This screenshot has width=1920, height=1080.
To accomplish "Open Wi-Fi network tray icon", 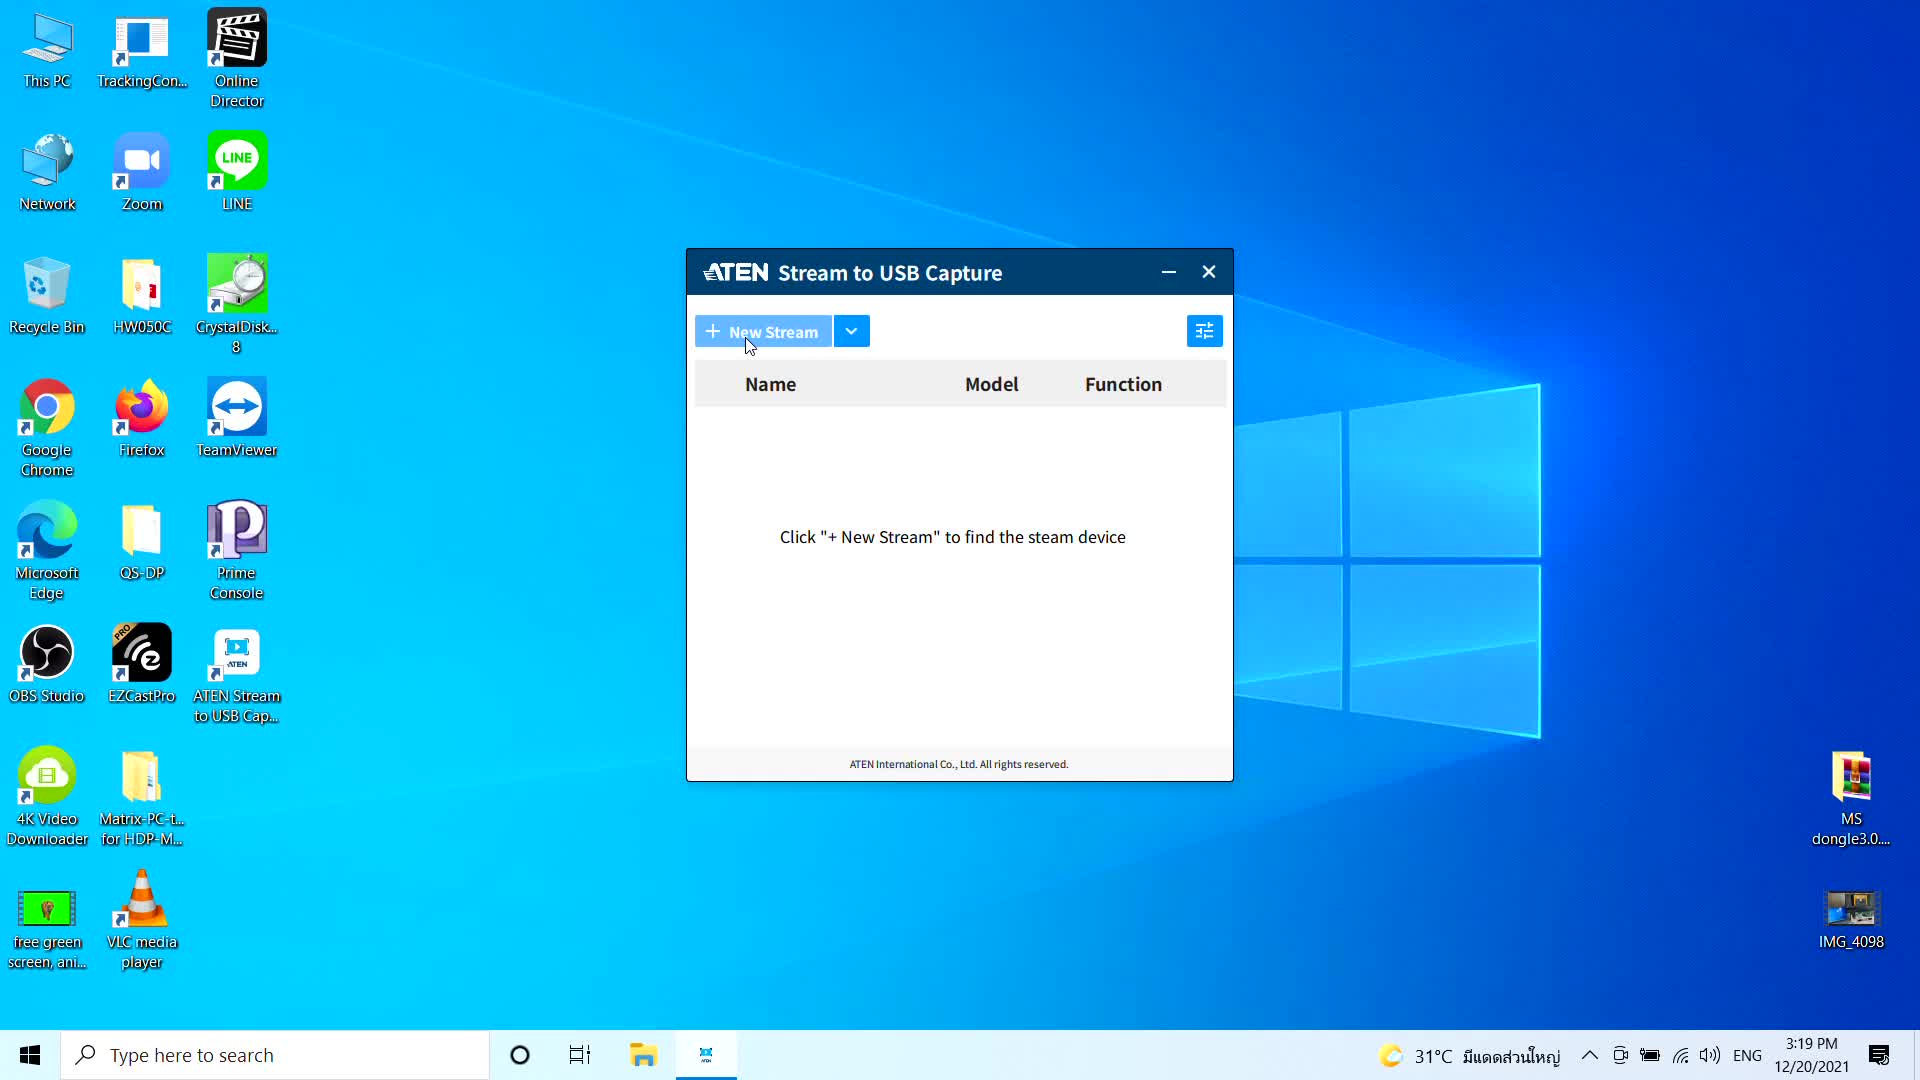I will tap(1680, 1055).
